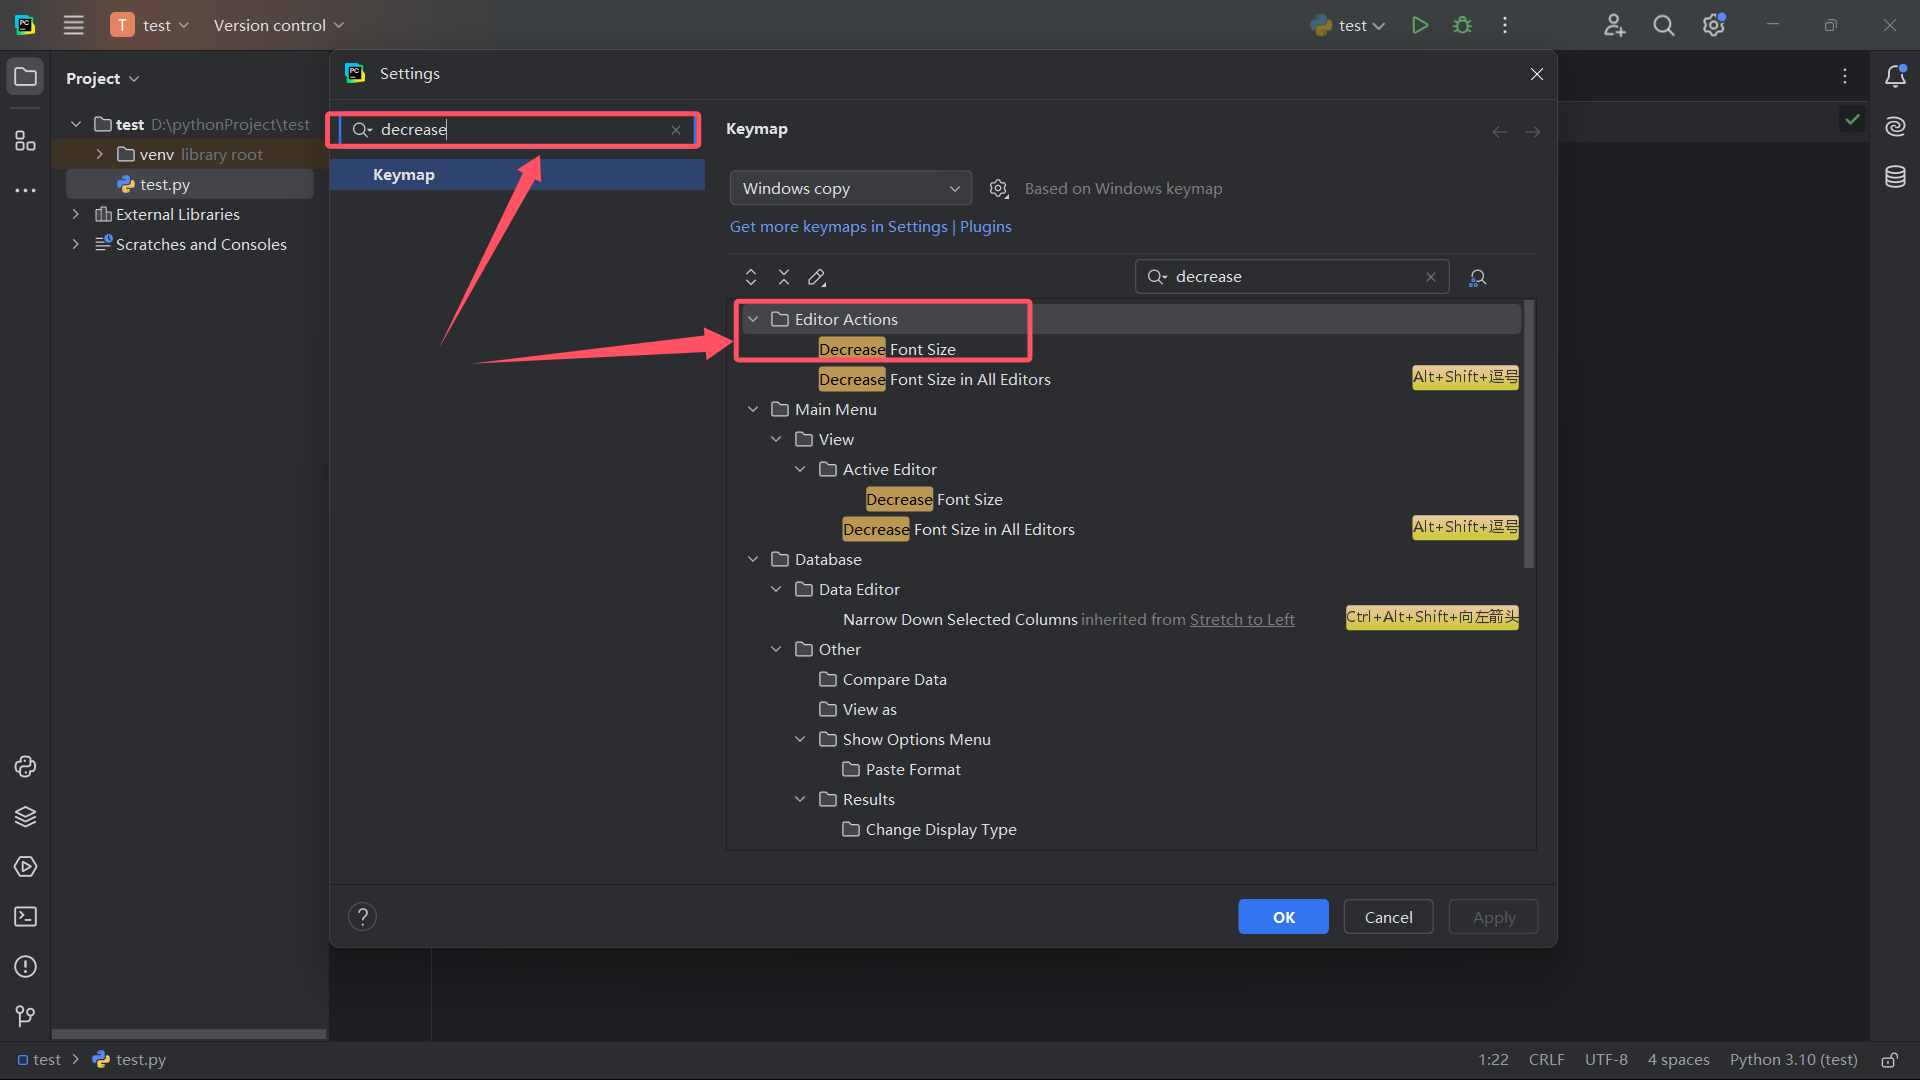Open the Database tool window icon
This screenshot has width=1920, height=1080.
point(1895,177)
